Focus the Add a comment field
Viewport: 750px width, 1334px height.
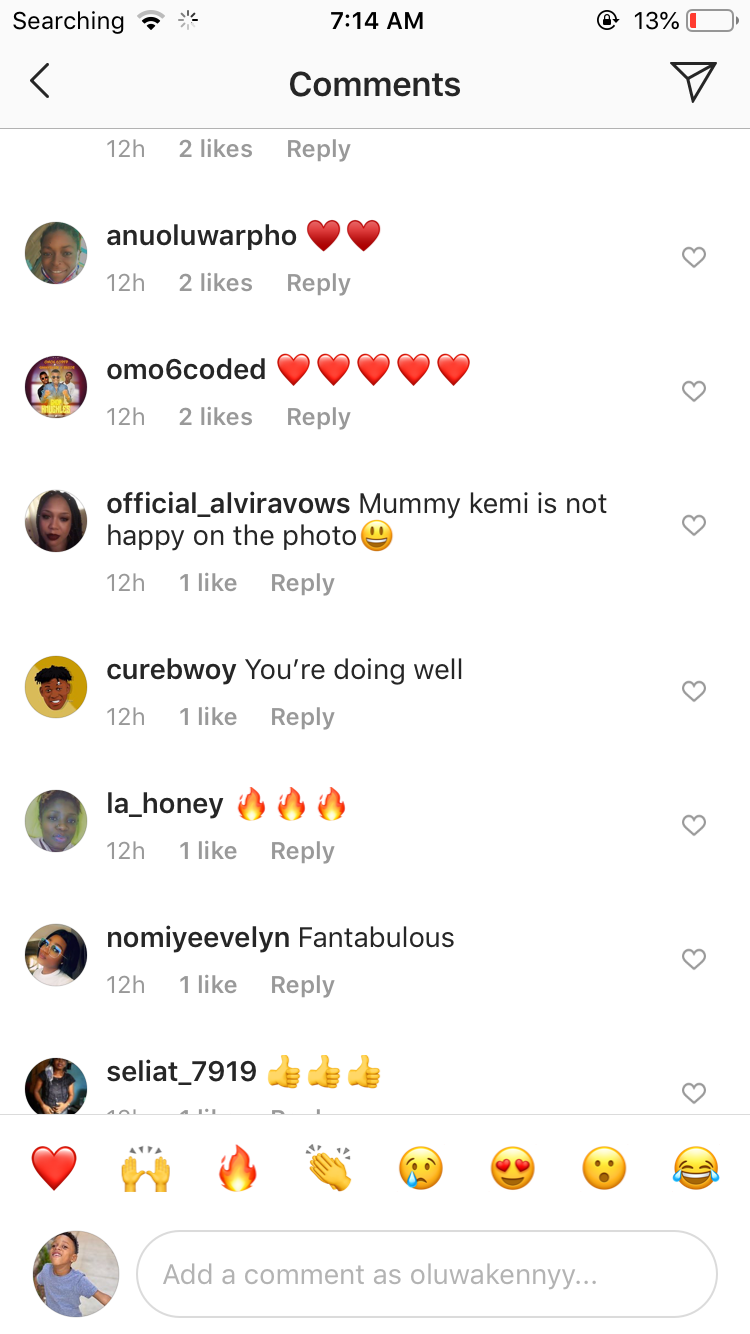427,1274
